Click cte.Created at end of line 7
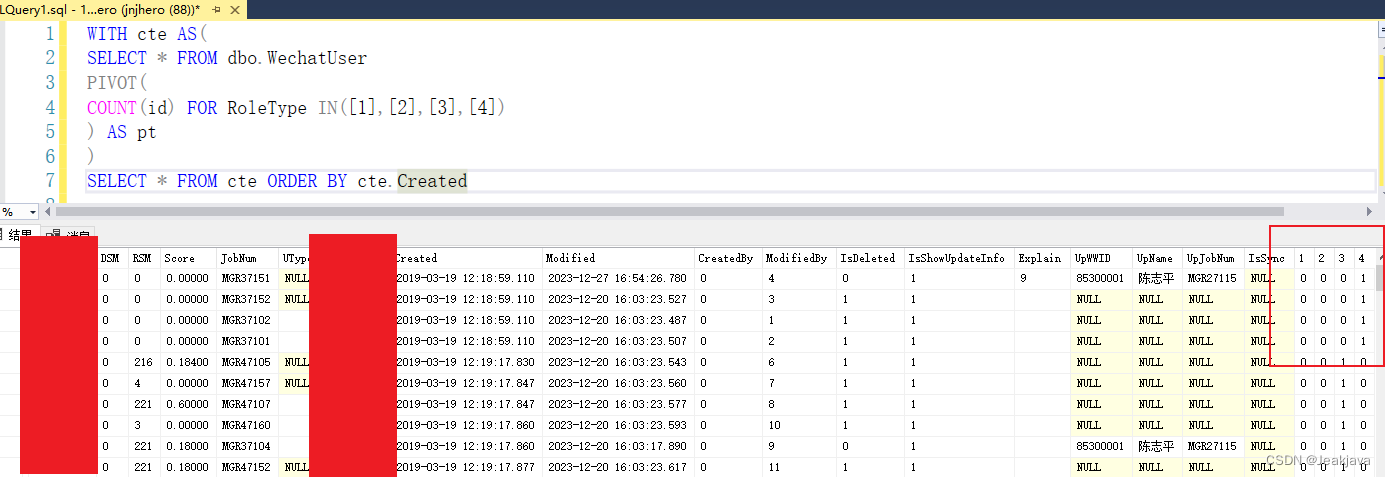 click(412, 181)
